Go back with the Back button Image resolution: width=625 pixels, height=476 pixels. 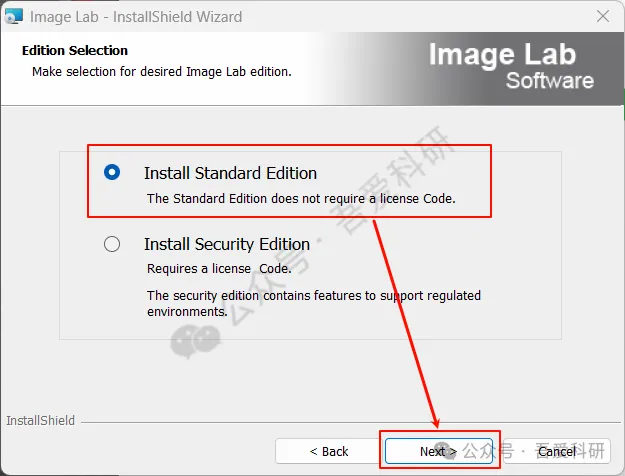coord(328,451)
